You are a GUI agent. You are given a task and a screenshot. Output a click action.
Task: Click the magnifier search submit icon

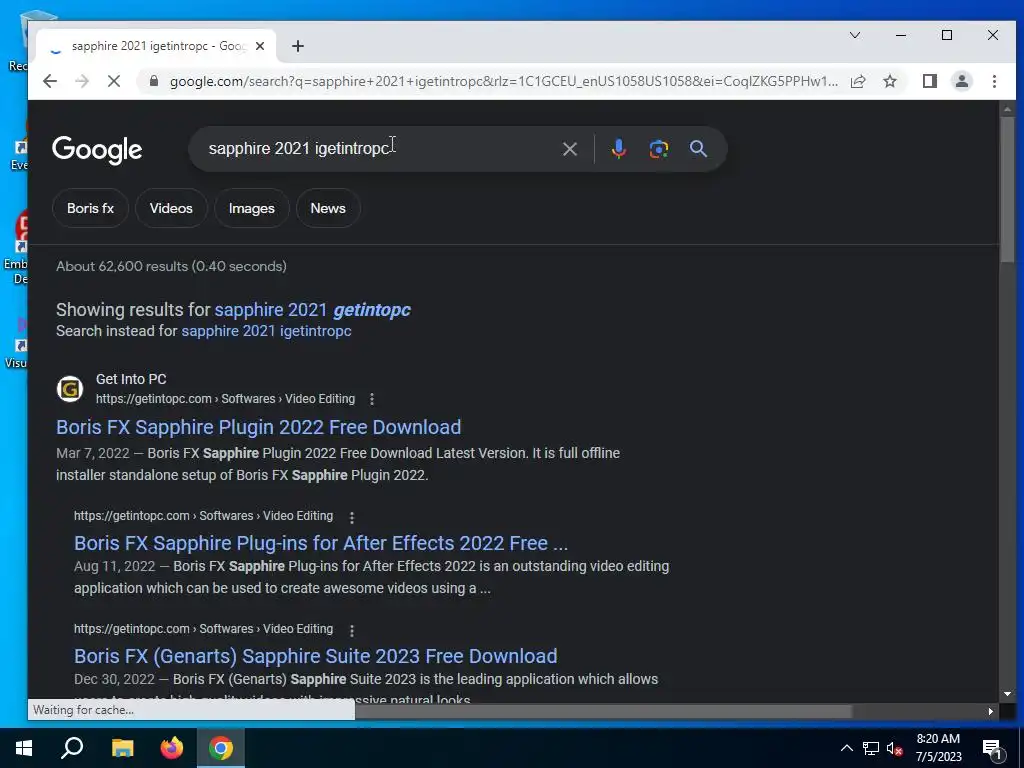[x=698, y=149]
